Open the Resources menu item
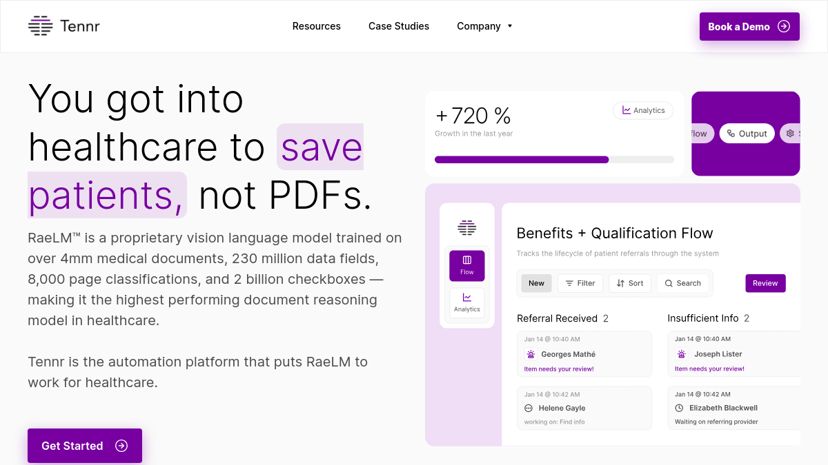Viewport: 828px width, 465px height. (x=316, y=26)
